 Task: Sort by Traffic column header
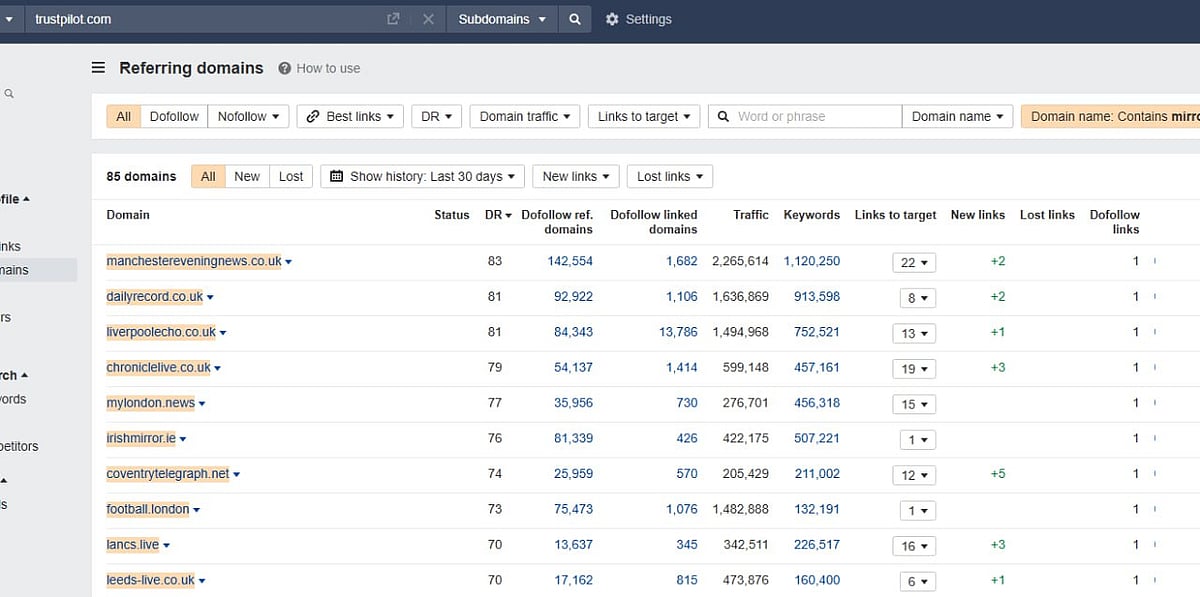pyautogui.click(x=751, y=215)
